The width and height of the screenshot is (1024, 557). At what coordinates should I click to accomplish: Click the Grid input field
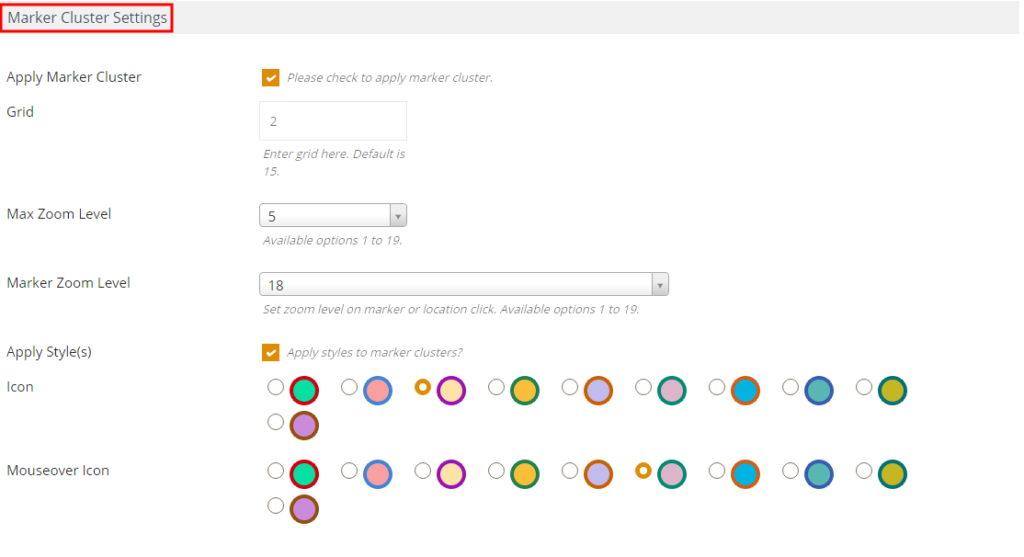[333, 121]
